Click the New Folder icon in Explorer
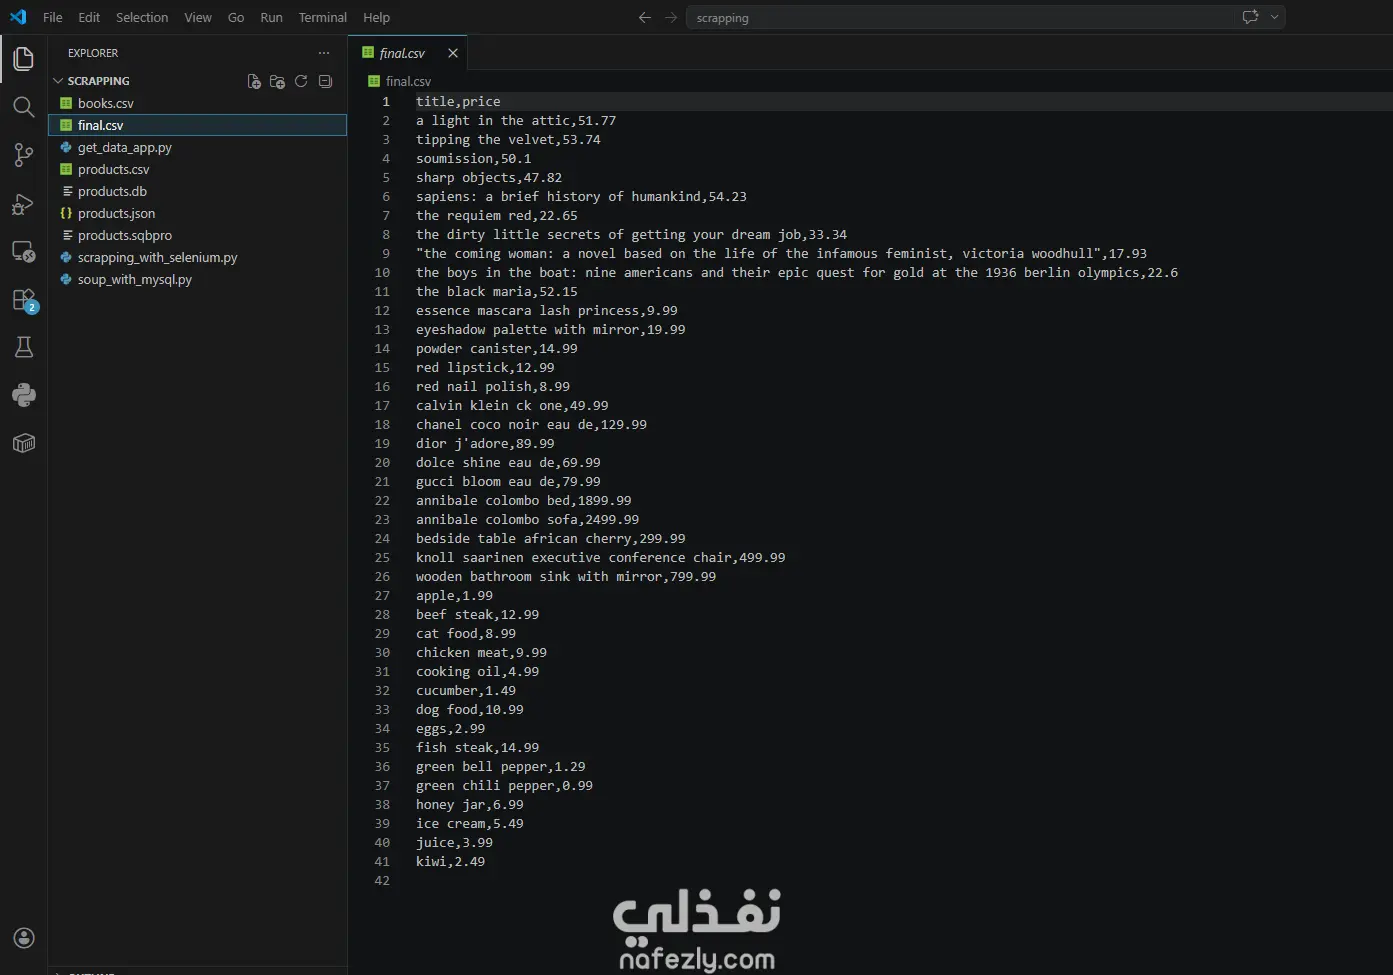This screenshot has width=1393, height=975. coord(278,82)
